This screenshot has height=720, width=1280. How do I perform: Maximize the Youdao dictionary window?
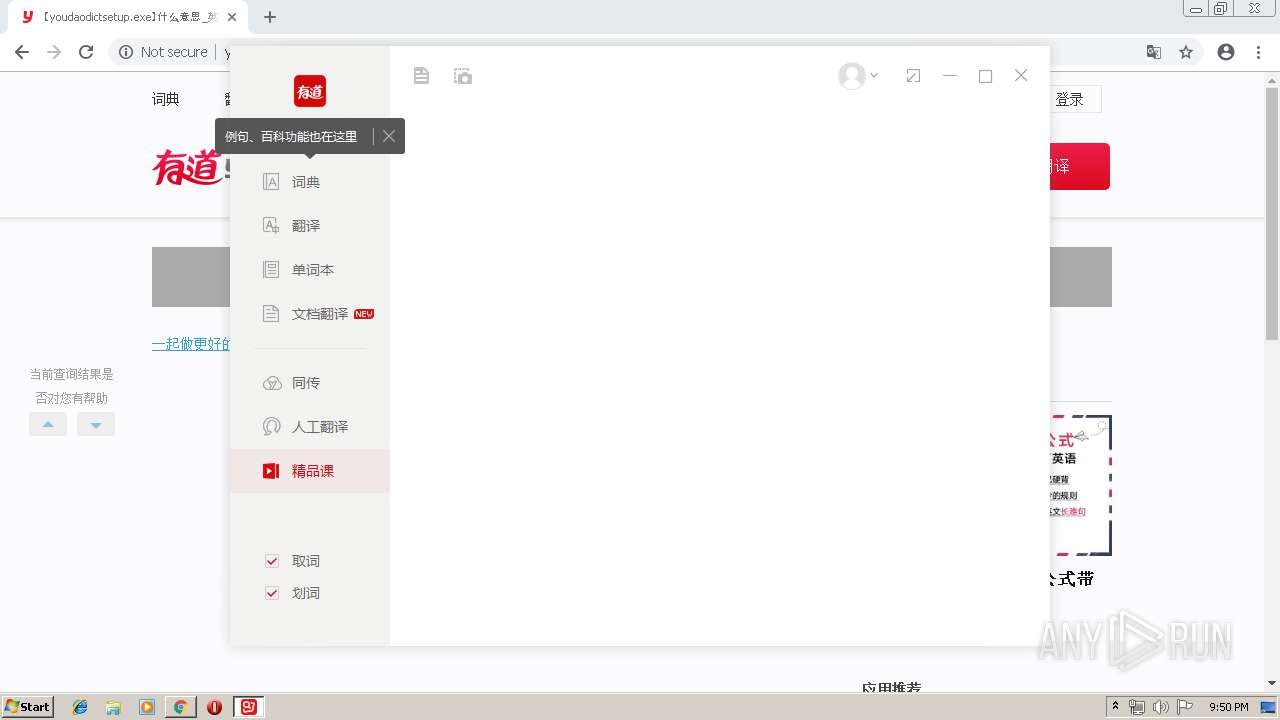pos(985,76)
